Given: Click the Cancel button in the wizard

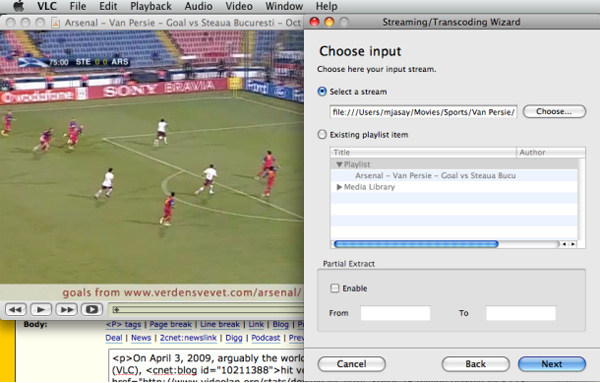Looking at the screenshot, I should coord(351,364).
